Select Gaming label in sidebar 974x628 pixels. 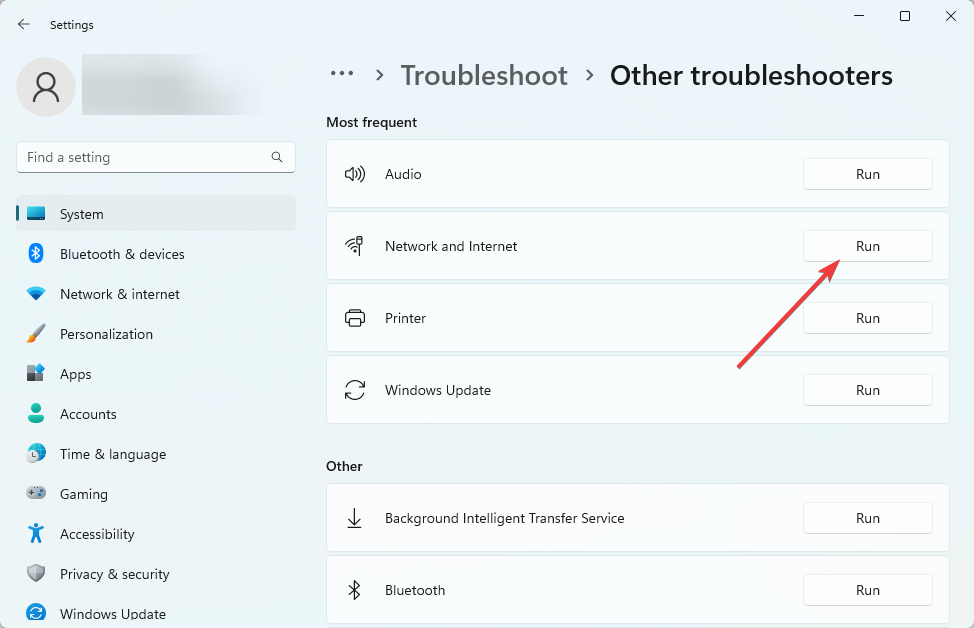(84, 494)
